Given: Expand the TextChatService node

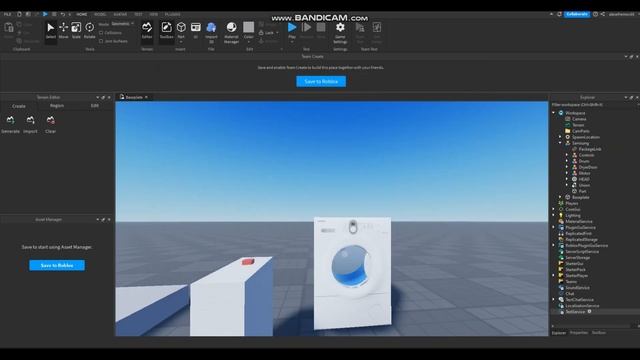Looking at the screenshot, I should 554,300.
